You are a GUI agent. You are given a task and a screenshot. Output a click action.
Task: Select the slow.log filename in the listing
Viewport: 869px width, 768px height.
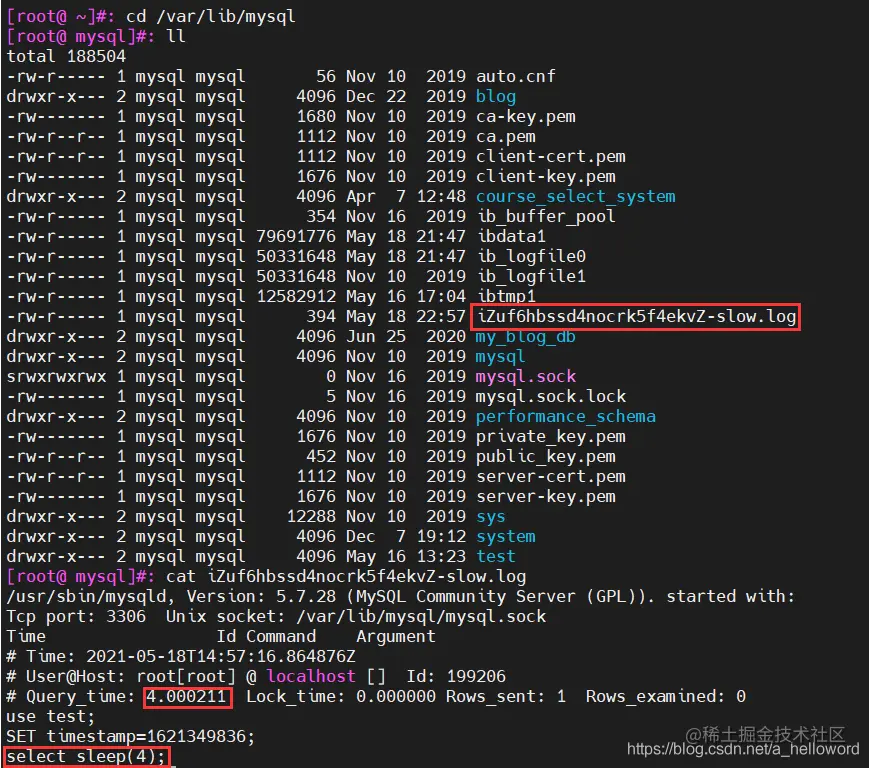[636, 316]
